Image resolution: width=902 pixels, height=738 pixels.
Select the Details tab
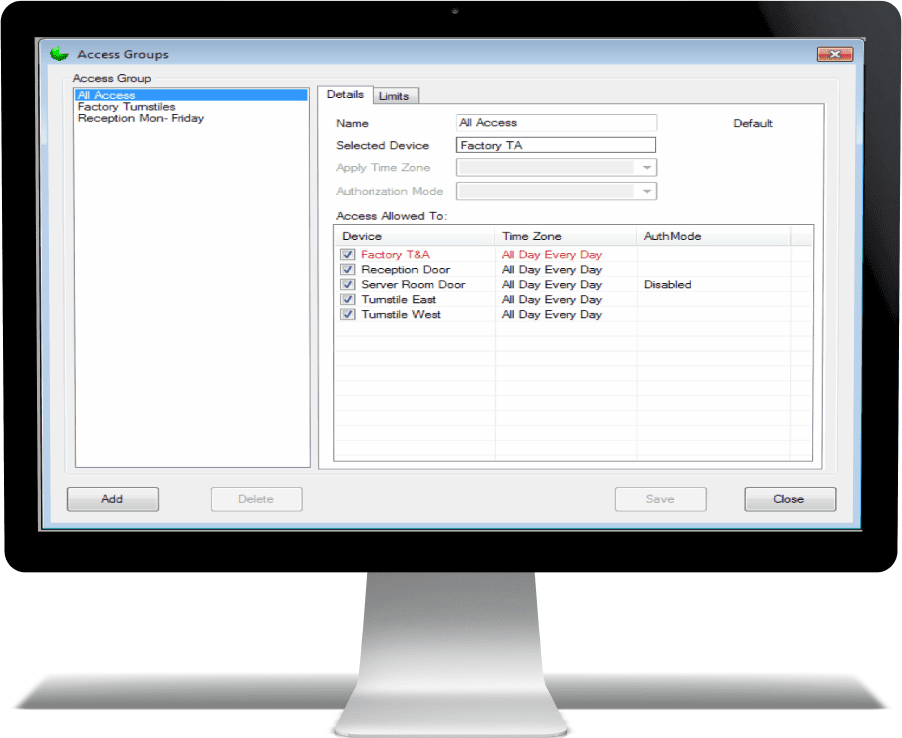tap(345, 95)
